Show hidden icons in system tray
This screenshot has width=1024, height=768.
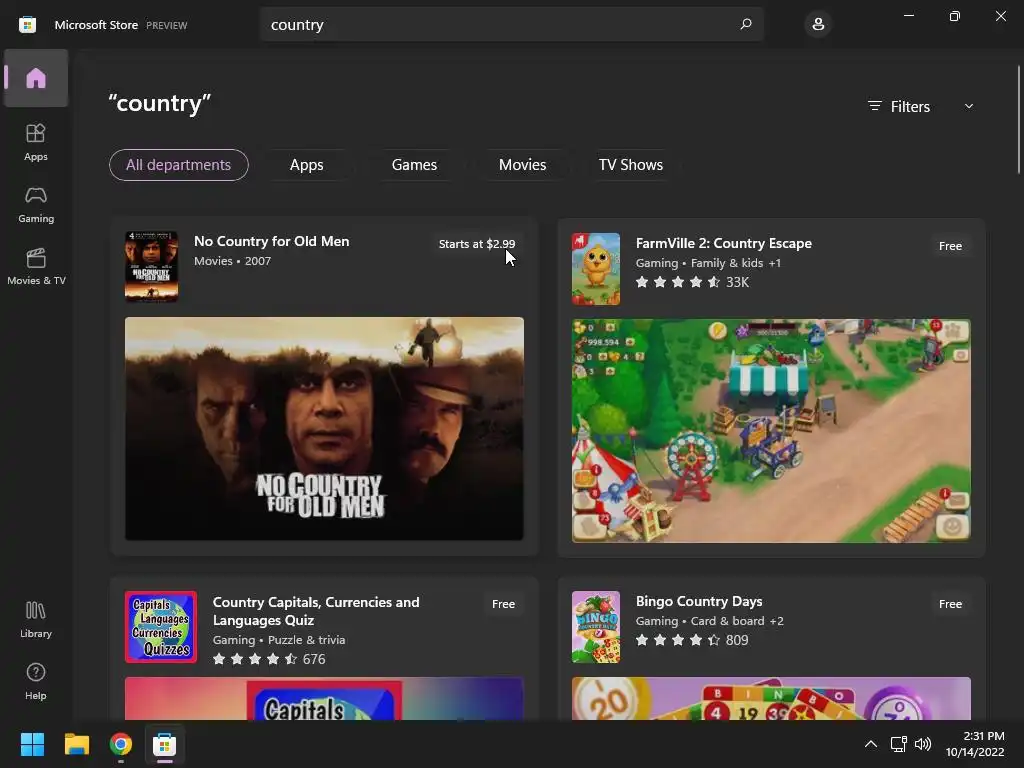(x=871, y=744)
